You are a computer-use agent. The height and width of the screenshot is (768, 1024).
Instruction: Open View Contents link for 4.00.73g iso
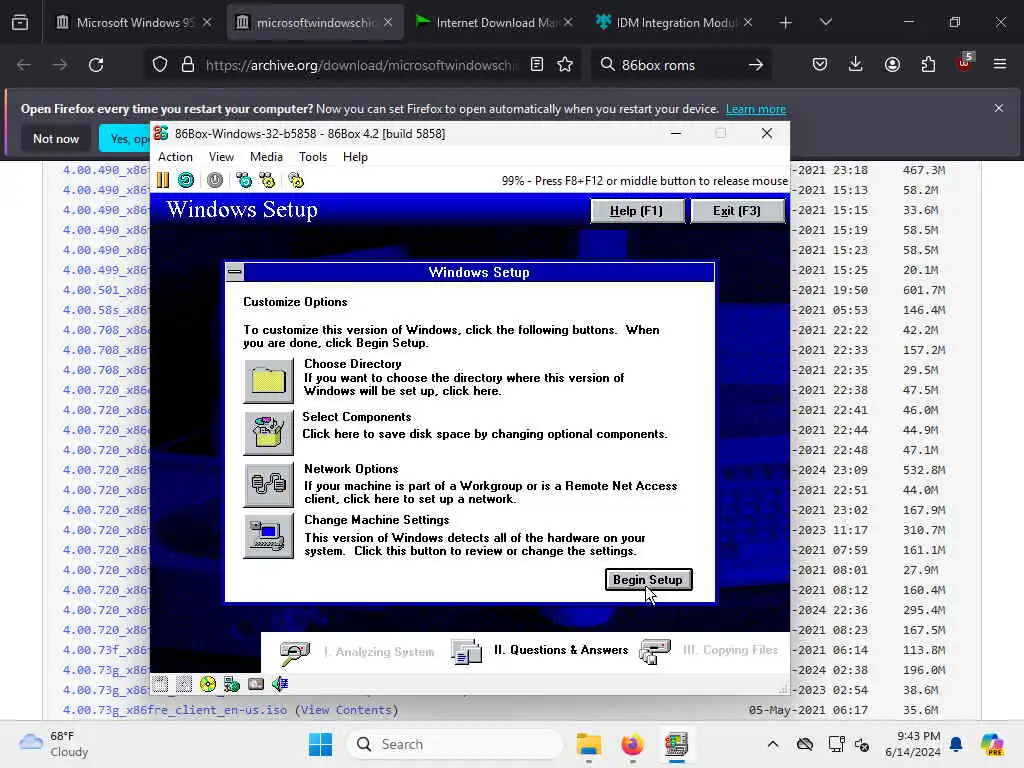346,709
